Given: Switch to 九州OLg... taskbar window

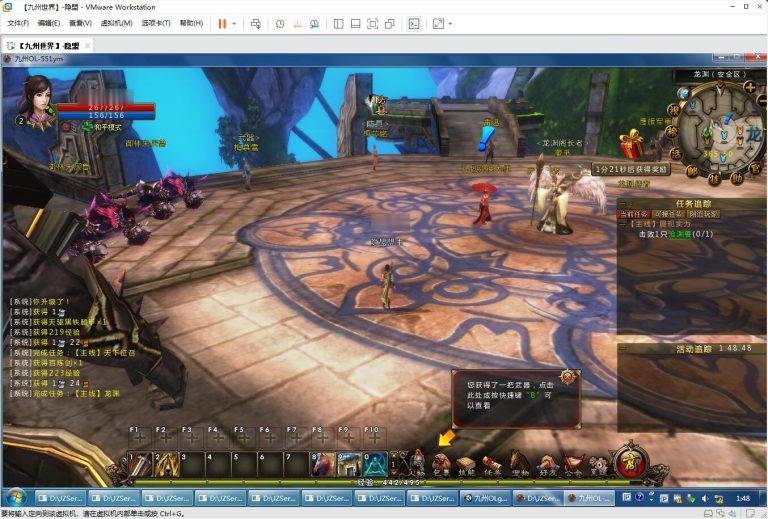Looking at the screenshot, I should click(486, 498).
